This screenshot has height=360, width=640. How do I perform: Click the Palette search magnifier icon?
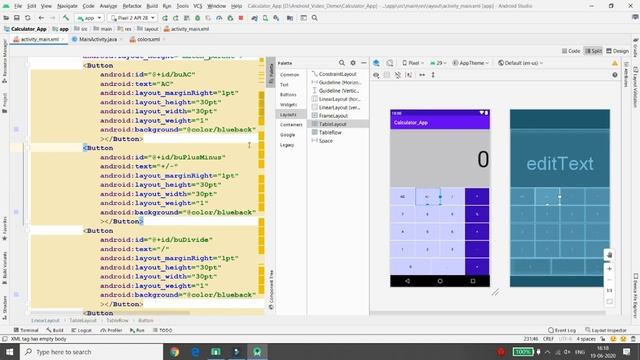[x=342, y=63]
